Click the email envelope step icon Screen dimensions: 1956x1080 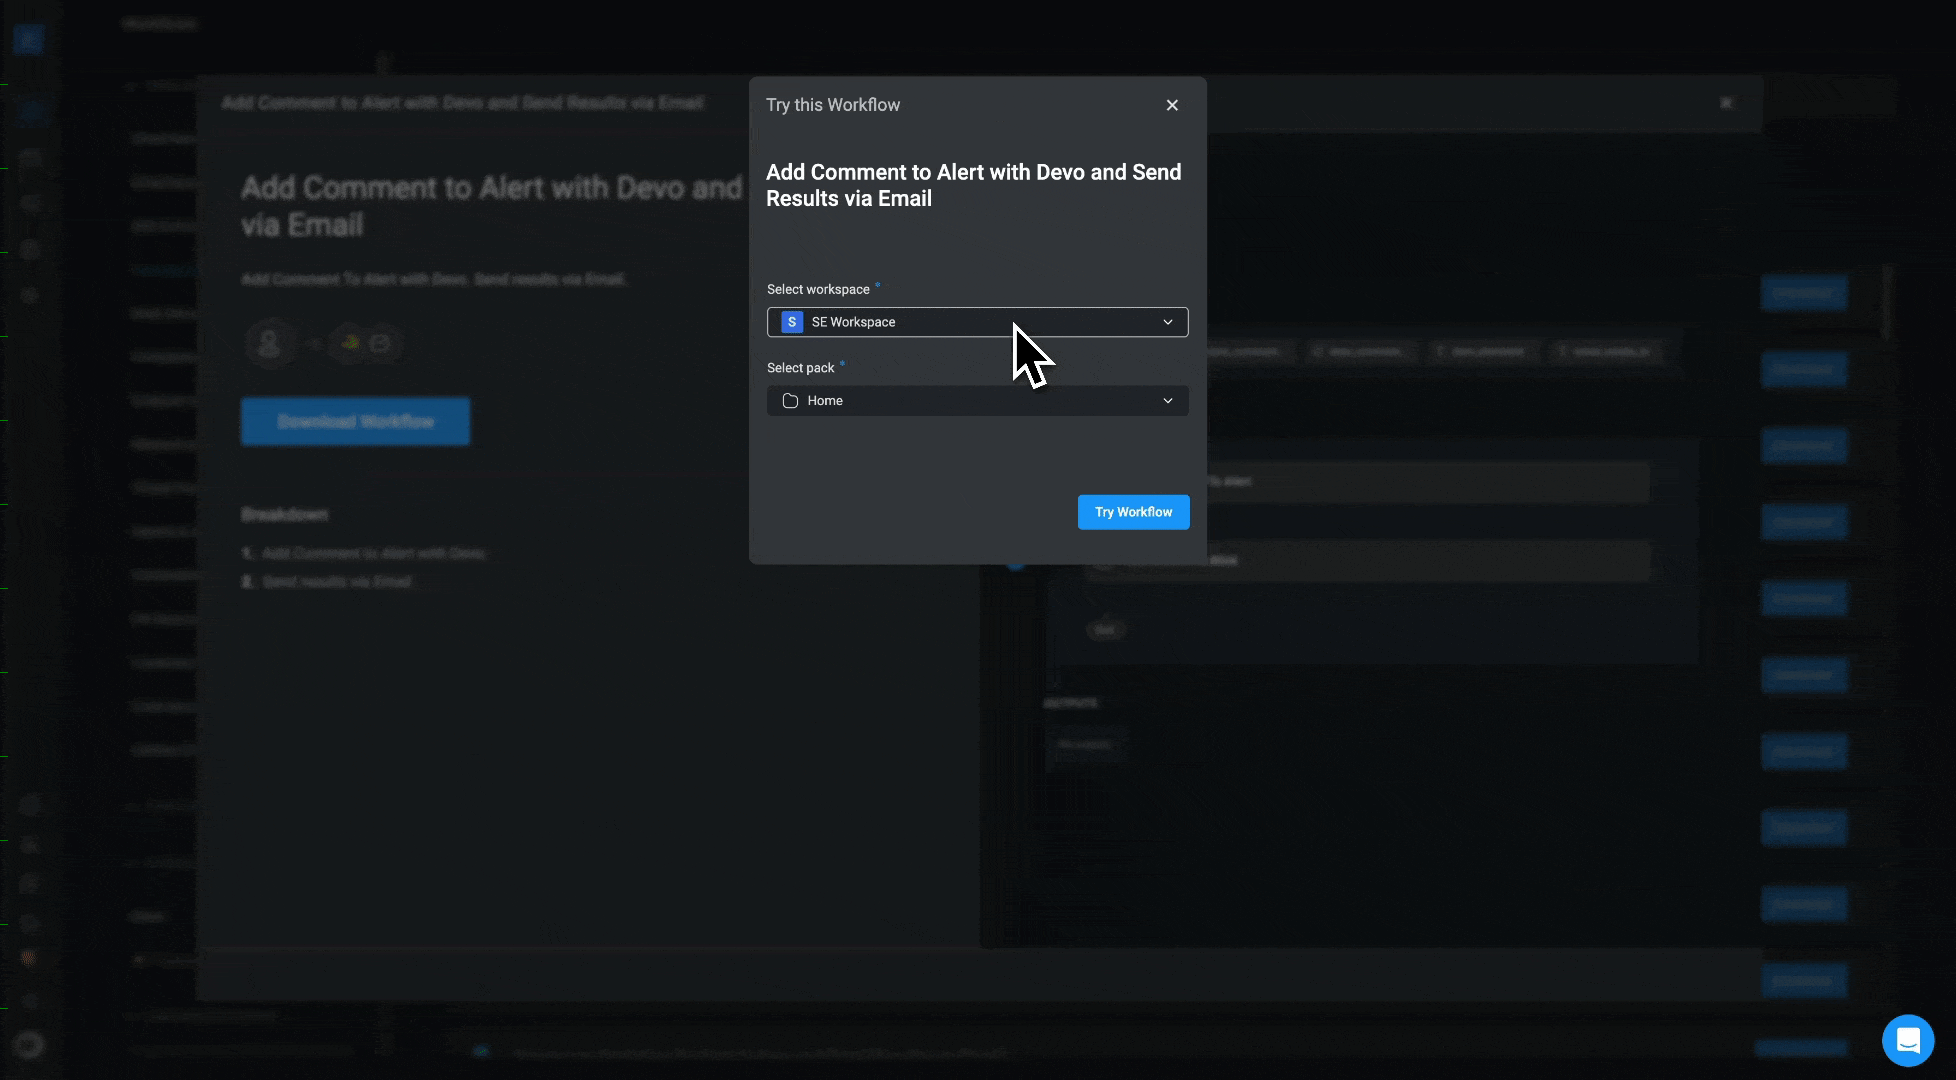pos(380,343)
